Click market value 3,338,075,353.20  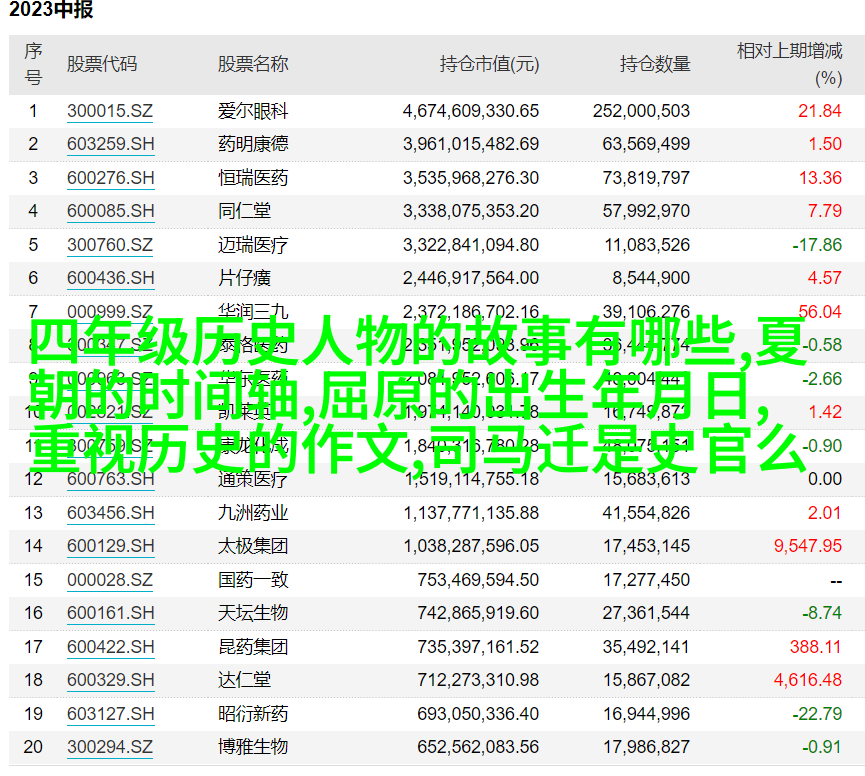[x=471, y=211]
